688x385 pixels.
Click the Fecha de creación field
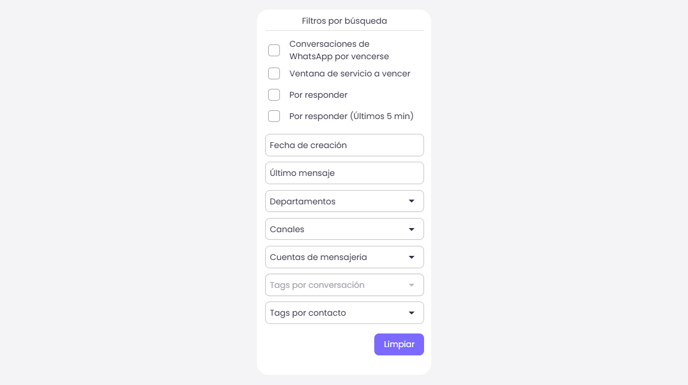coord(344,145)
